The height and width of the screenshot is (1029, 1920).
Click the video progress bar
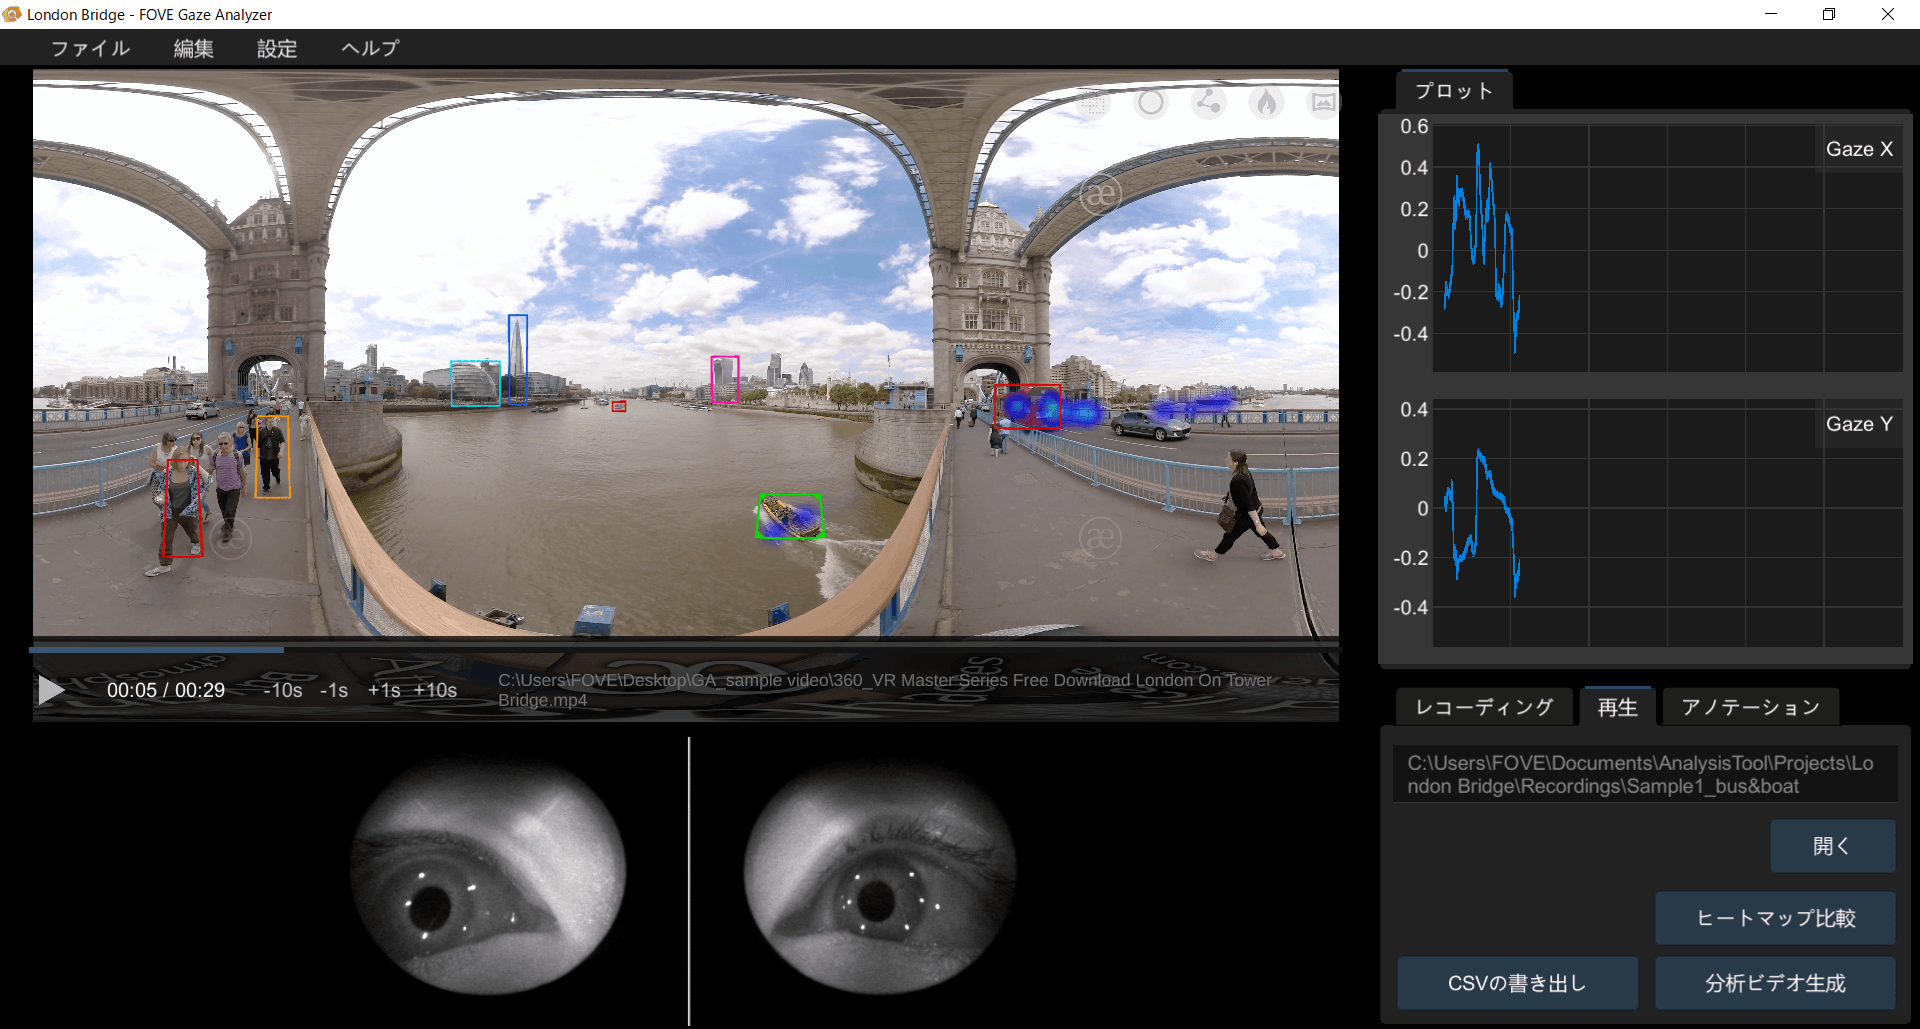click(x=684, y=649)
